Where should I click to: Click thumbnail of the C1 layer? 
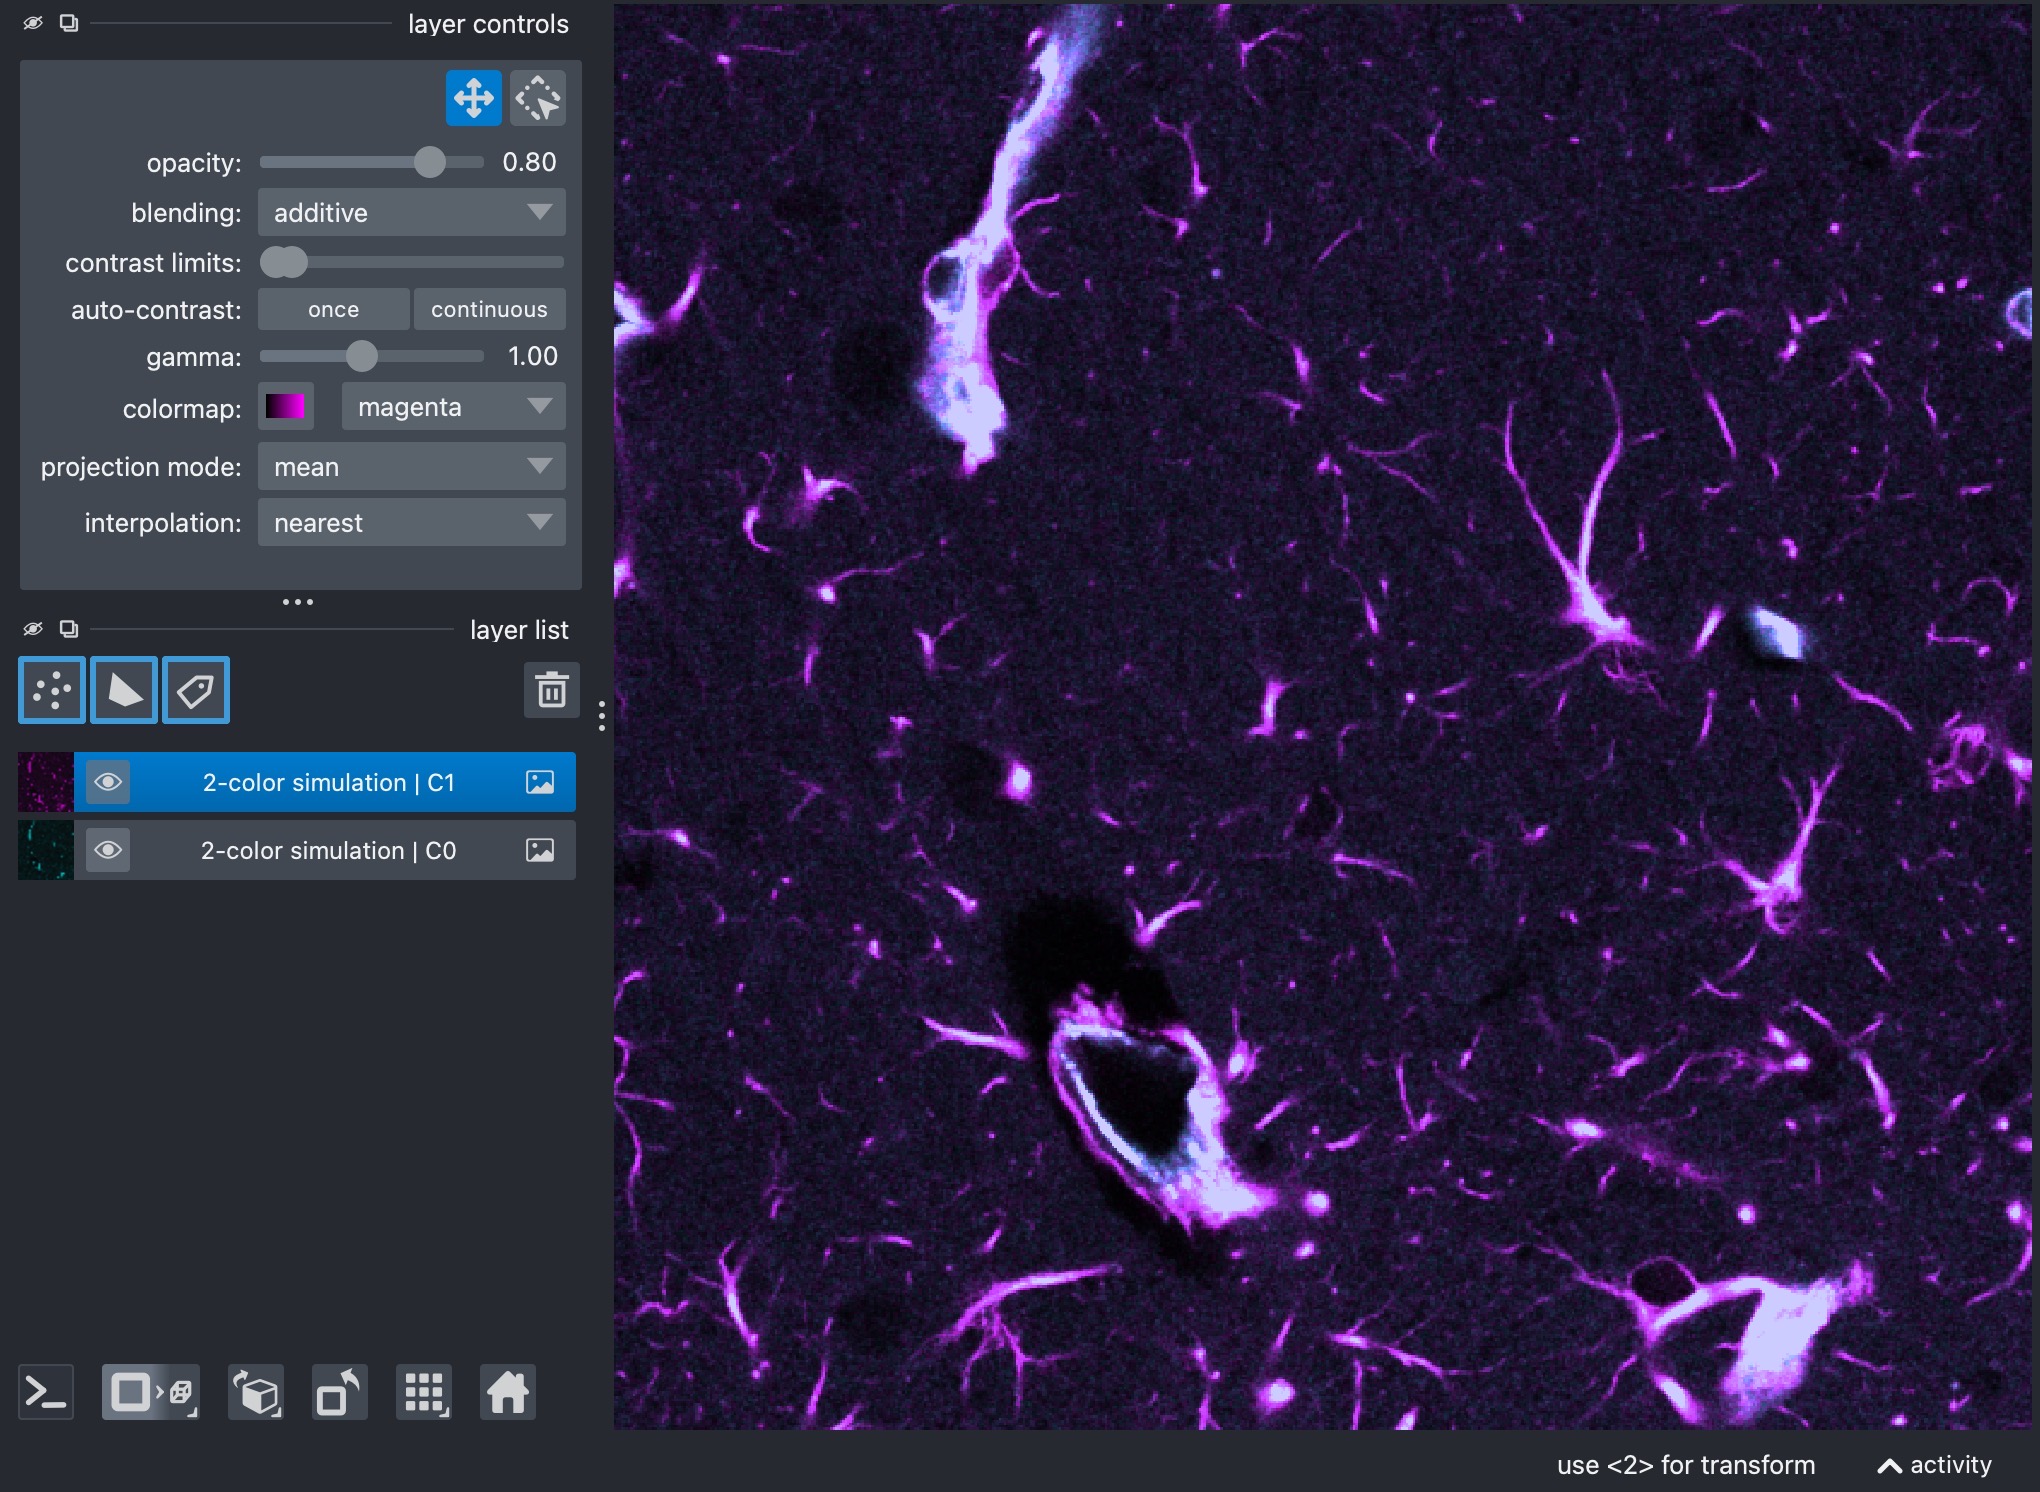(x=46, y=782)
